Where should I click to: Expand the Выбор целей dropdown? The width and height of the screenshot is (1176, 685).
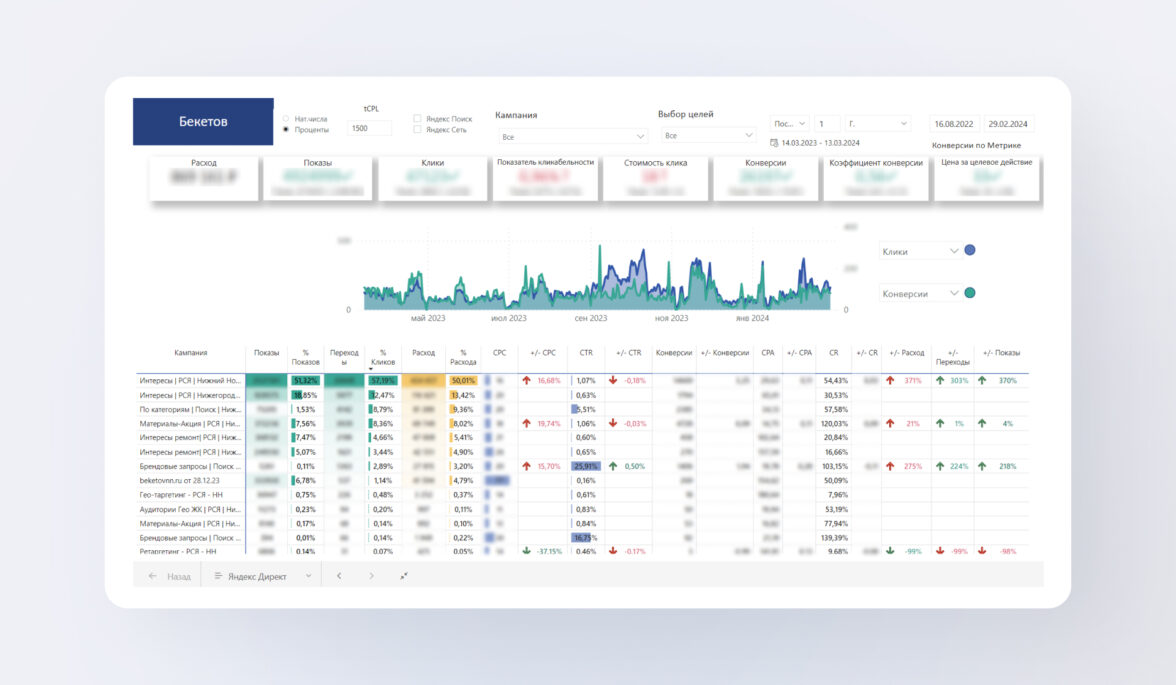coord(709,135)
